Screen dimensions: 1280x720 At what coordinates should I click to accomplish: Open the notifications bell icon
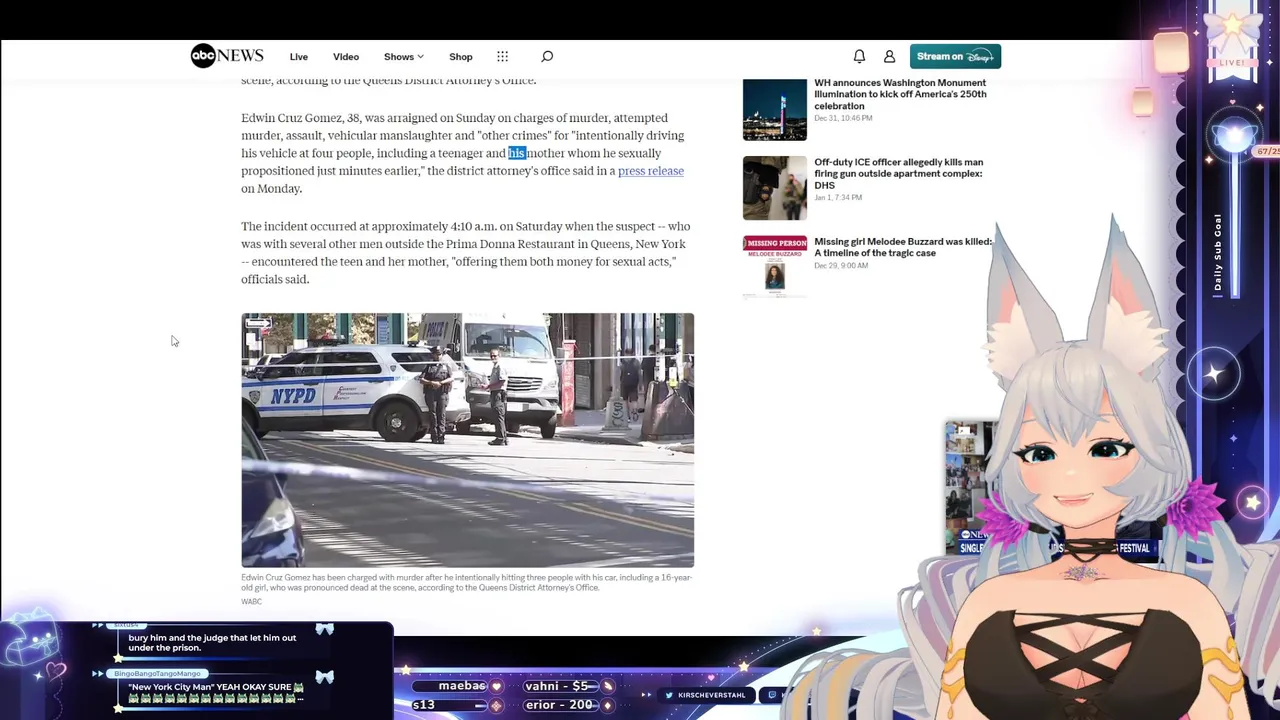click(859, 57)
